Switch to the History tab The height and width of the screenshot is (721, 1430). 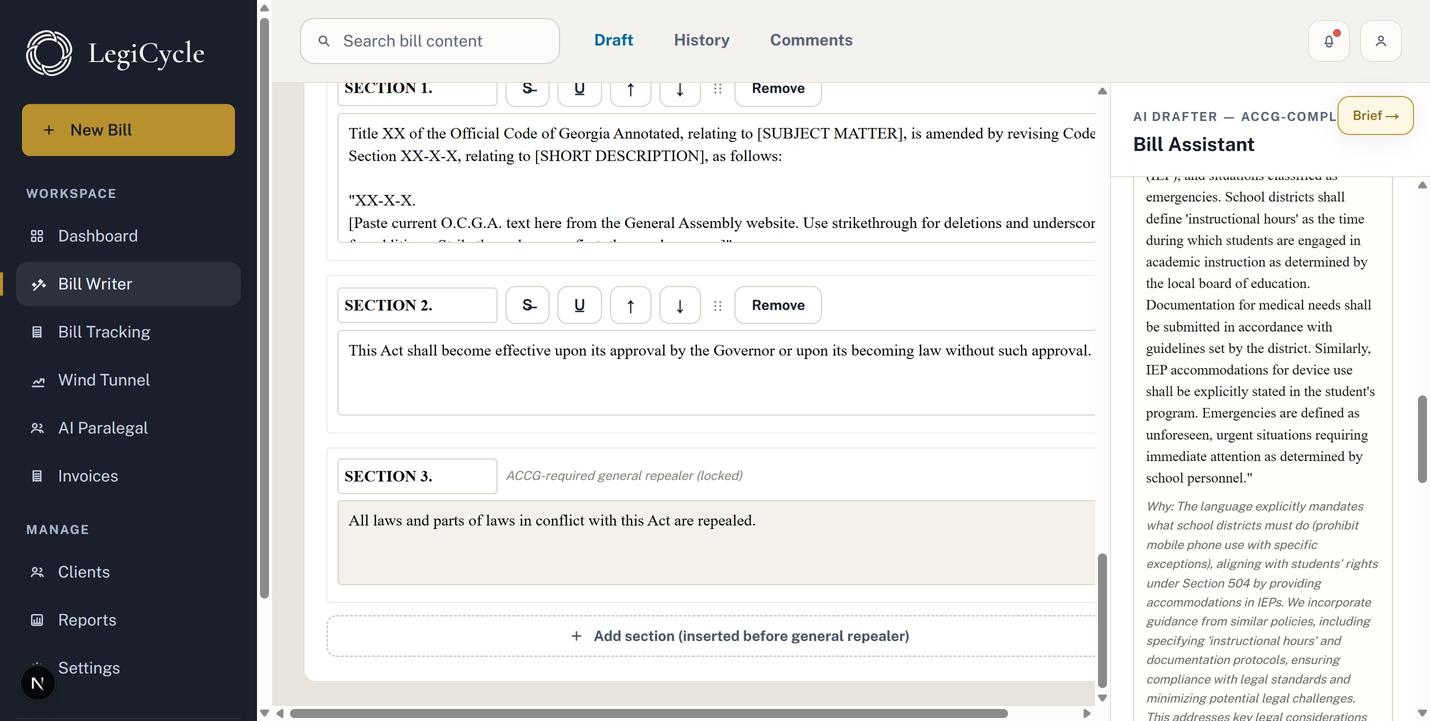(702, 40)
